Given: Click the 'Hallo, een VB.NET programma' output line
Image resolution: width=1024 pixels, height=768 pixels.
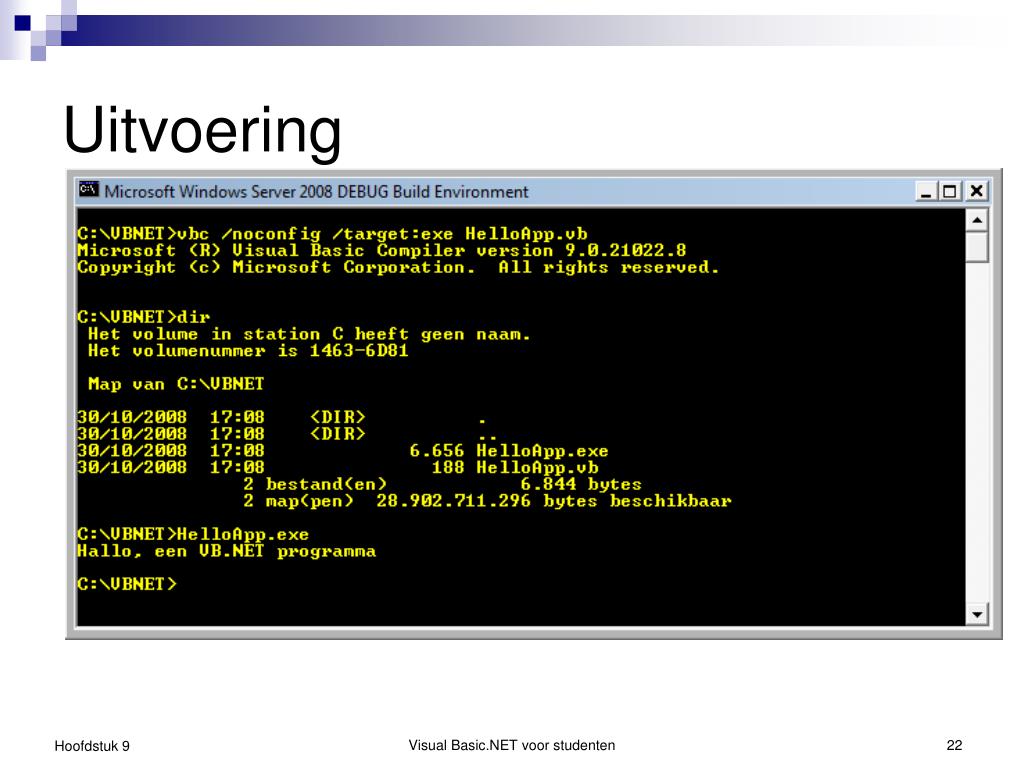Looking at the screenshot, I should (x=227, y=551).
